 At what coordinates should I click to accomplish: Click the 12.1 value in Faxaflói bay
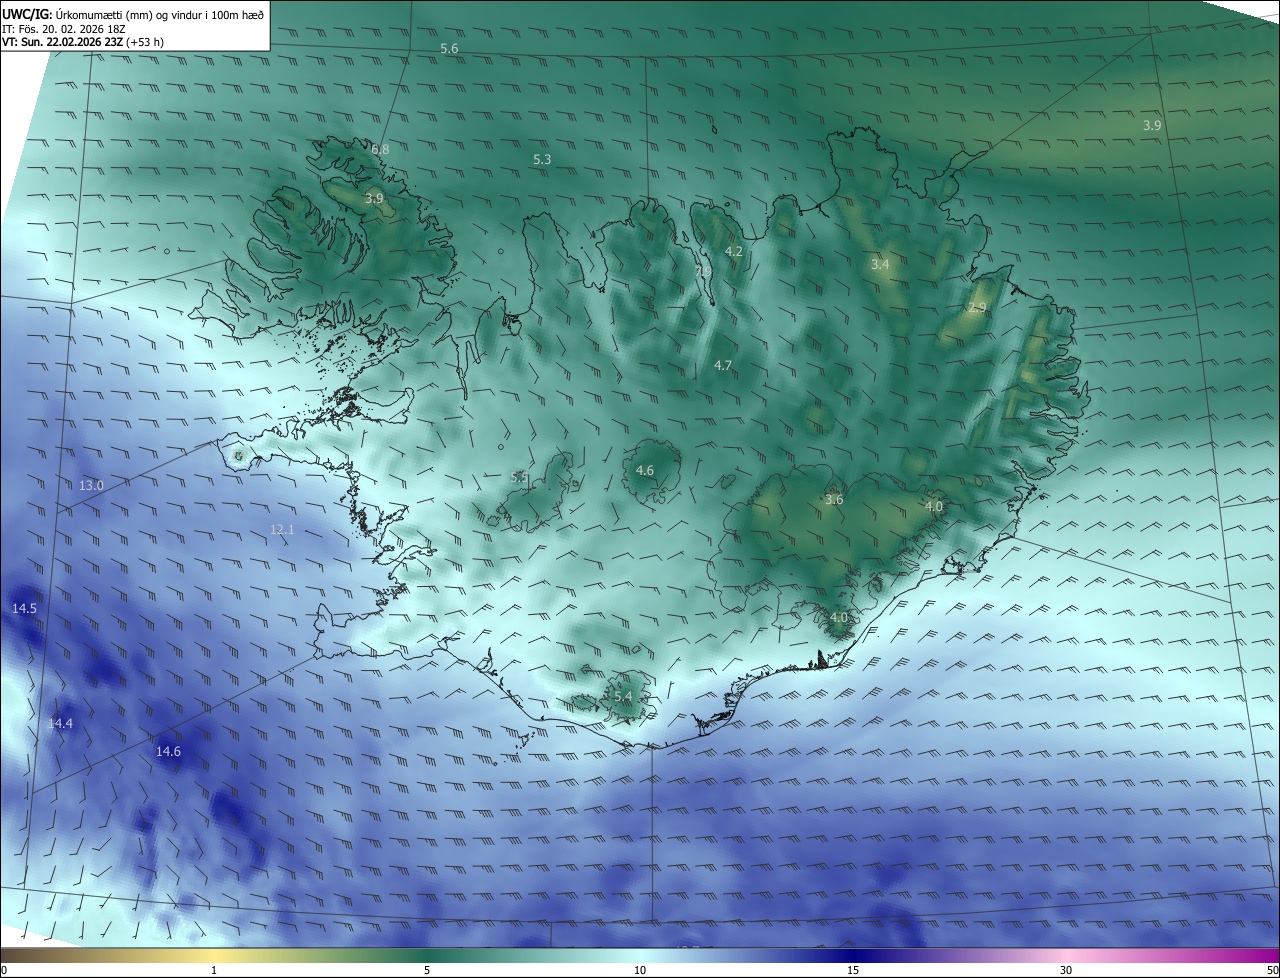pyautogui.click(x=282, y=529)
